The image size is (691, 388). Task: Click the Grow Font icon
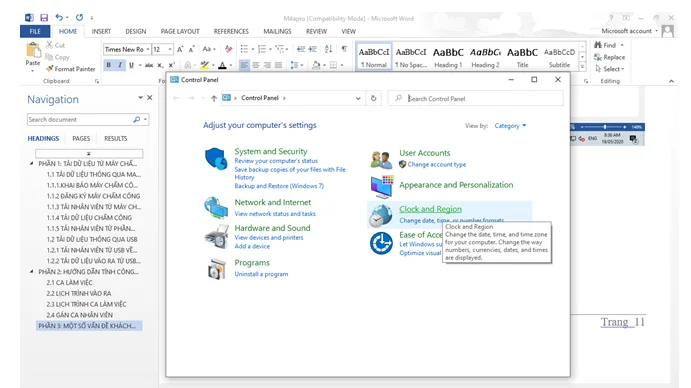click(180, 49)
